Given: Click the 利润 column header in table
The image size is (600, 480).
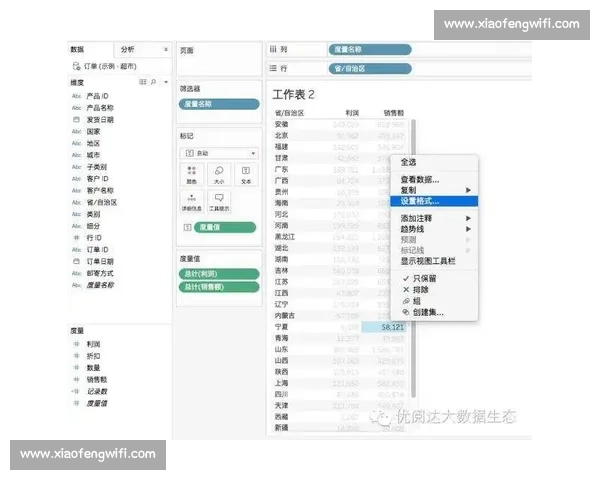Looking at the screenshot, I should pos(352,113).
